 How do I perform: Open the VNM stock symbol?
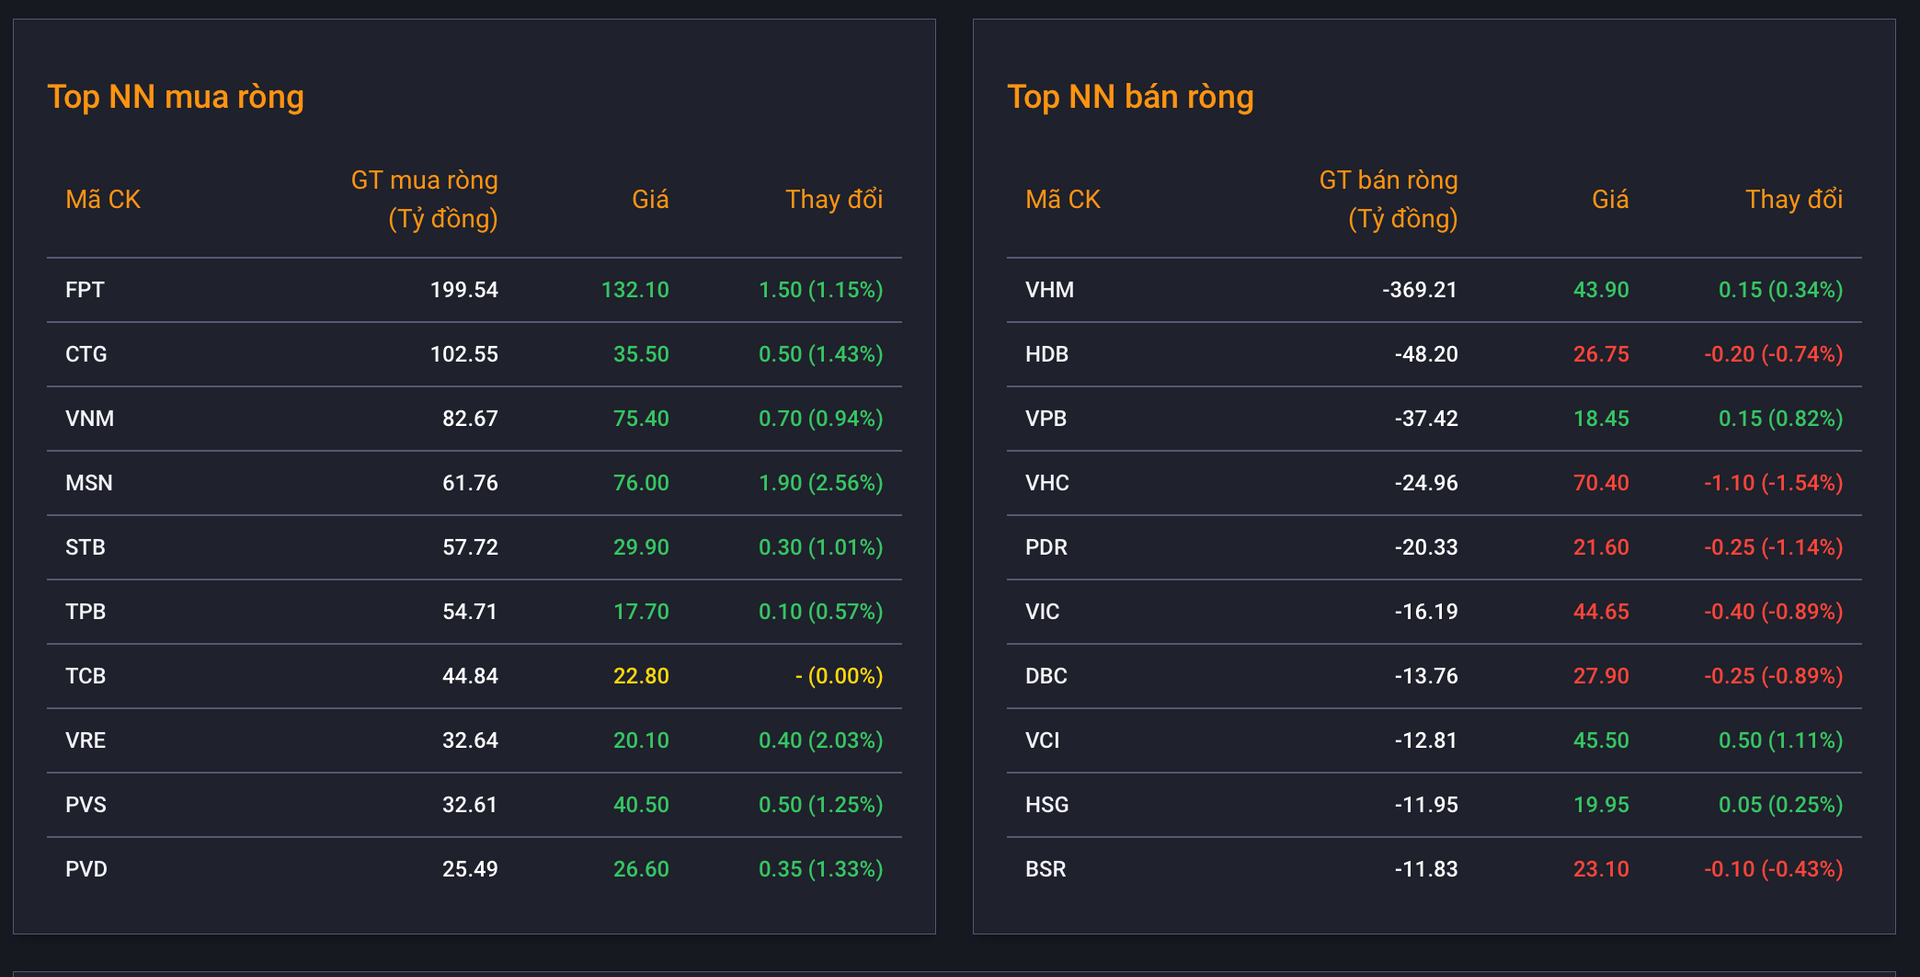coord(89,418)
